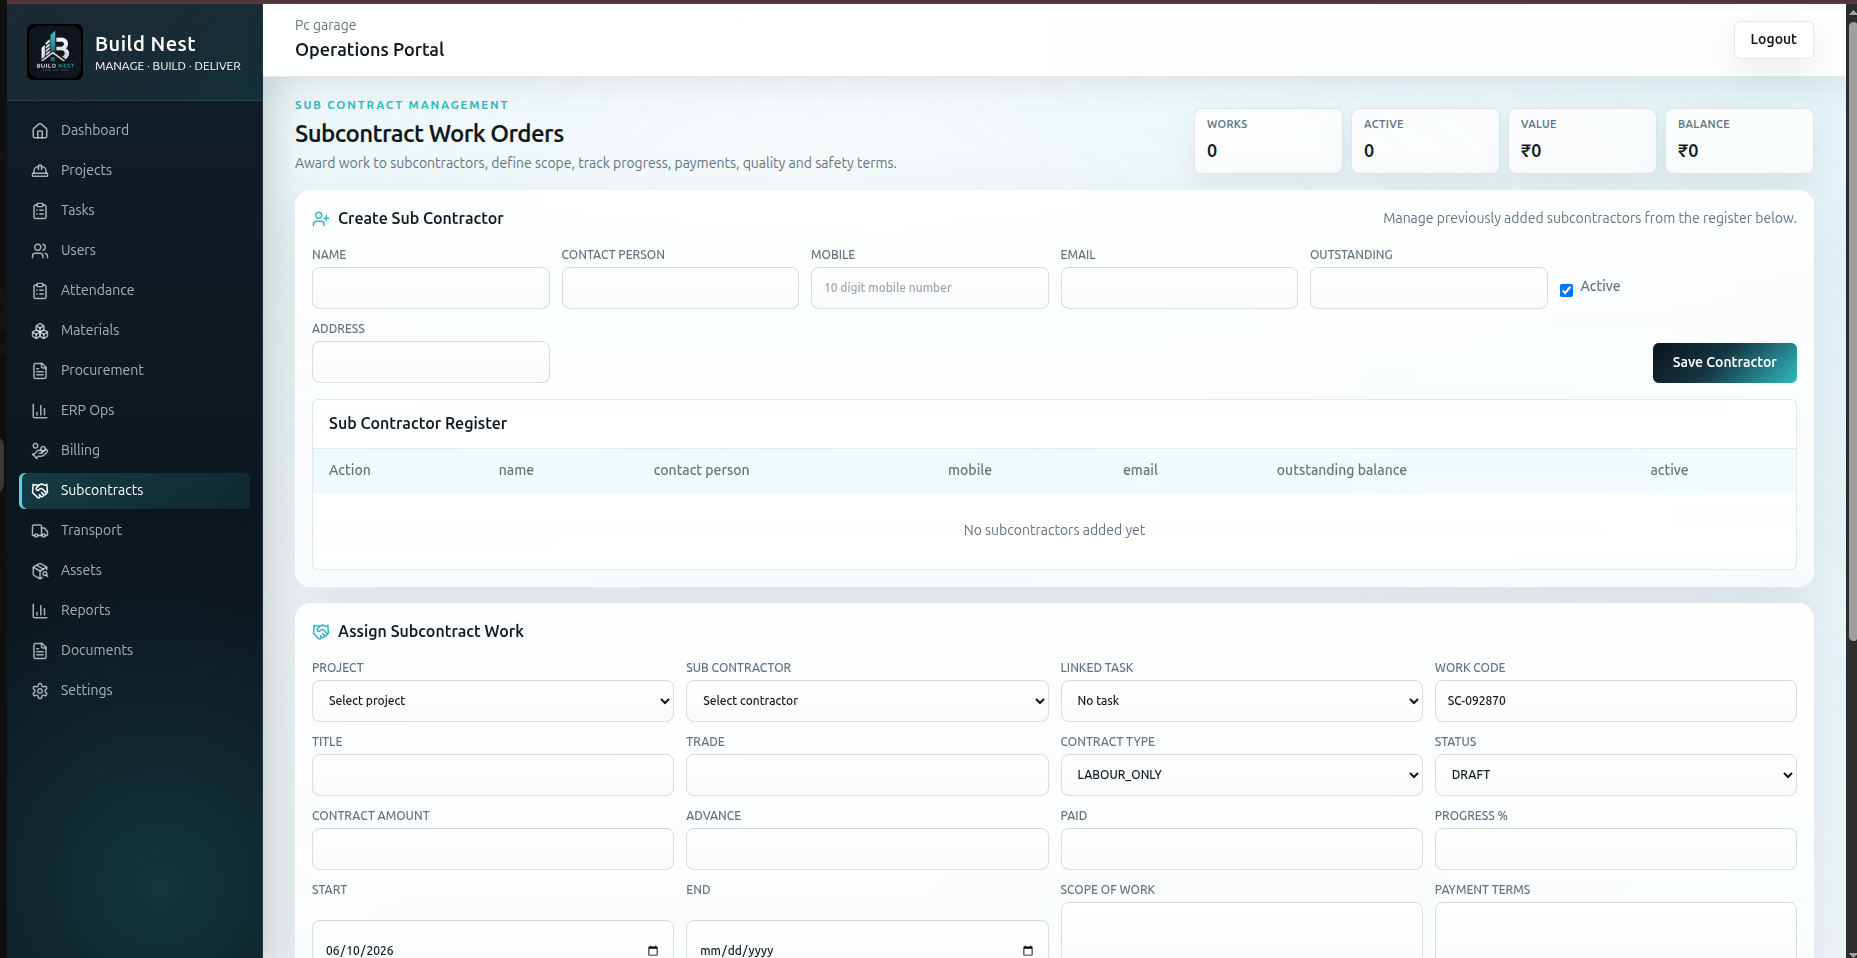Focus the Outstanding amount field
1857x958 pixels.
point(1429,288)
